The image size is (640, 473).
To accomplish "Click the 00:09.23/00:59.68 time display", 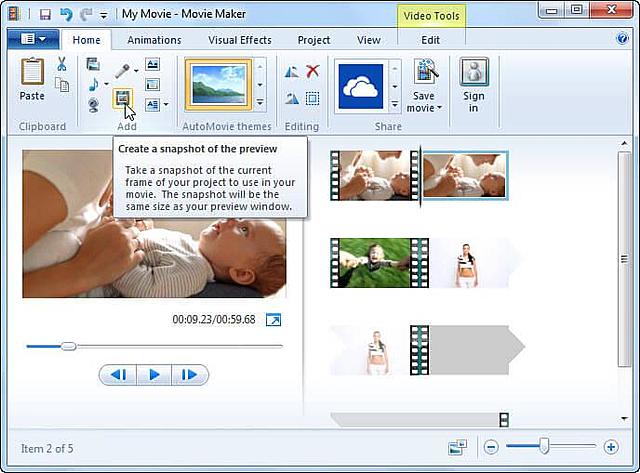I will tap(214, 319).
